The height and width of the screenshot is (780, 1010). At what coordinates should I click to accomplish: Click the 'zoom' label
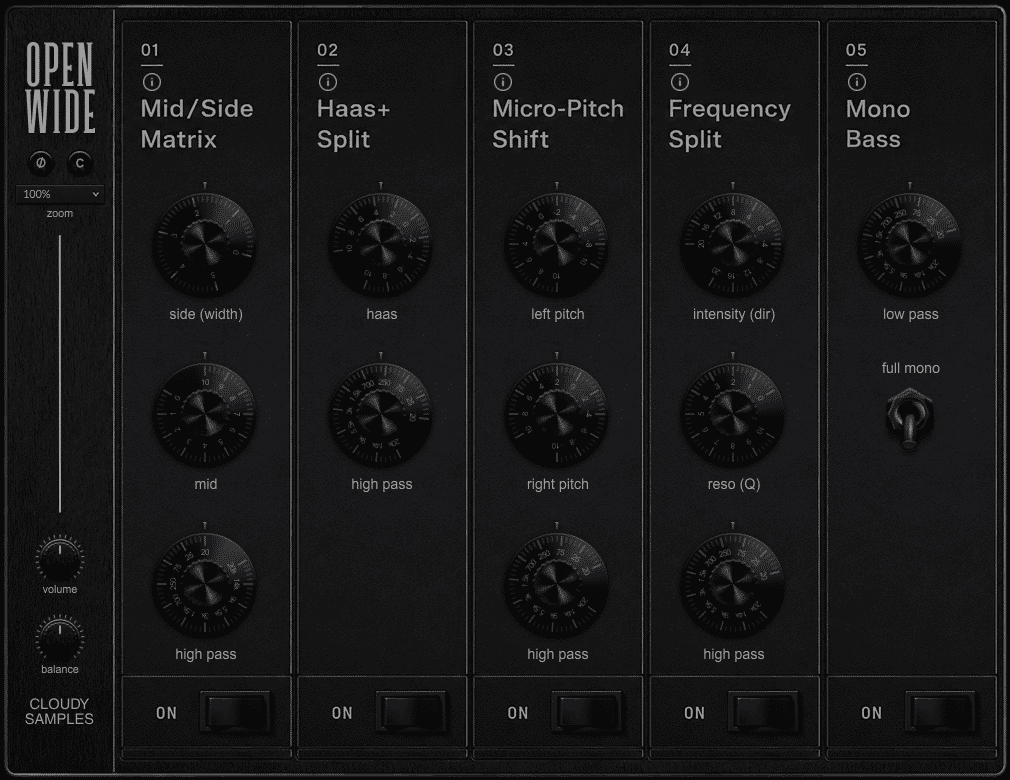tap(60, 213)
